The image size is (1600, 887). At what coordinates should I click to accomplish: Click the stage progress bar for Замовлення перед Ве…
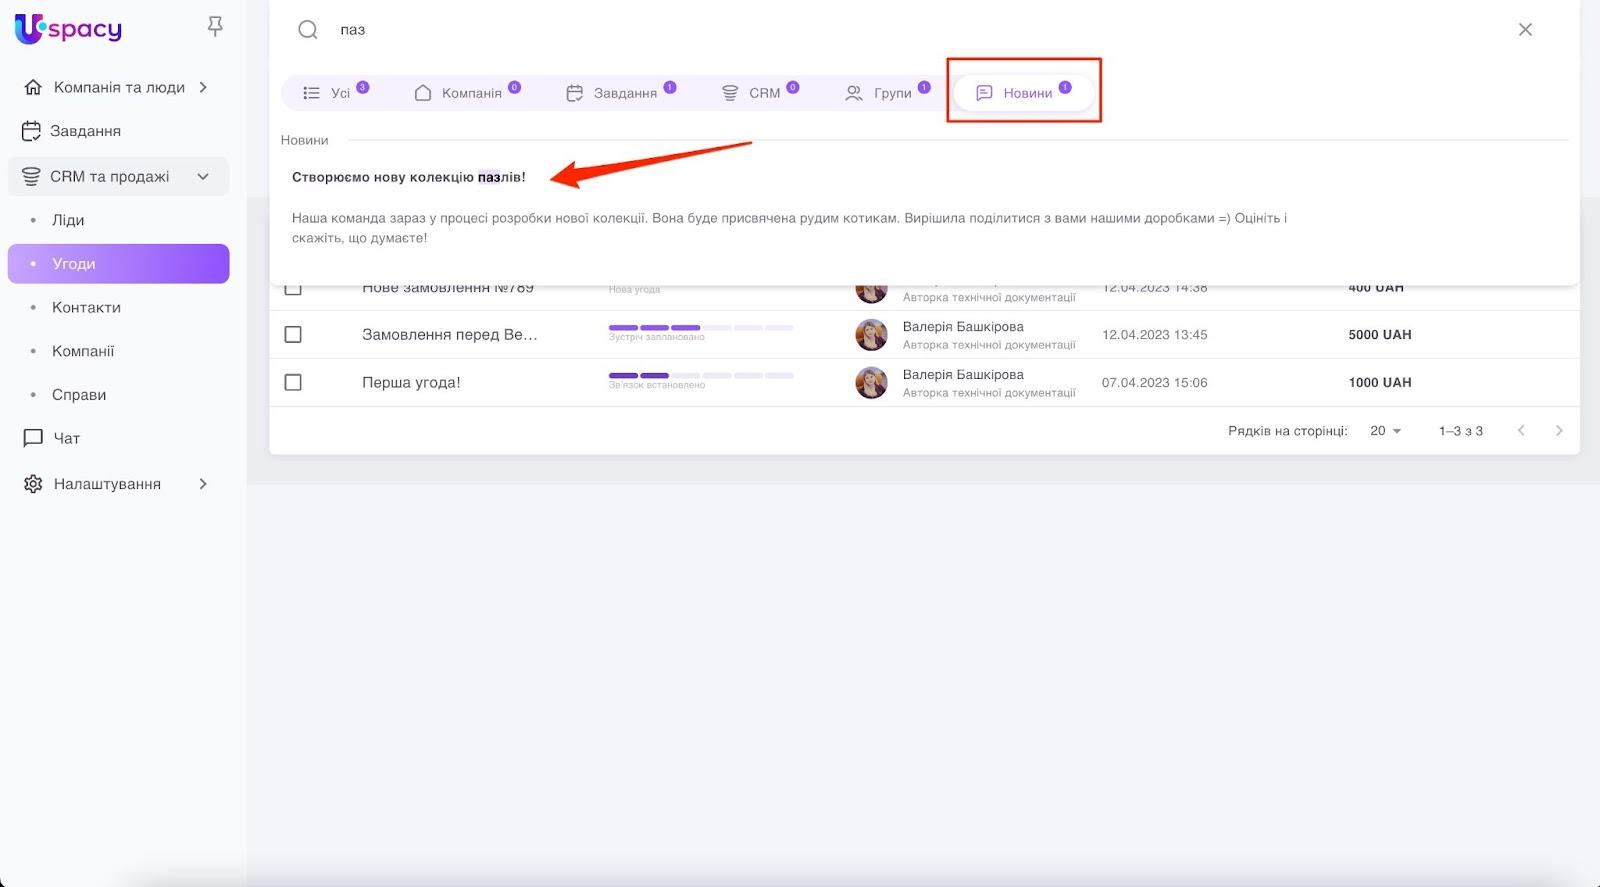[x=701, y=328]
